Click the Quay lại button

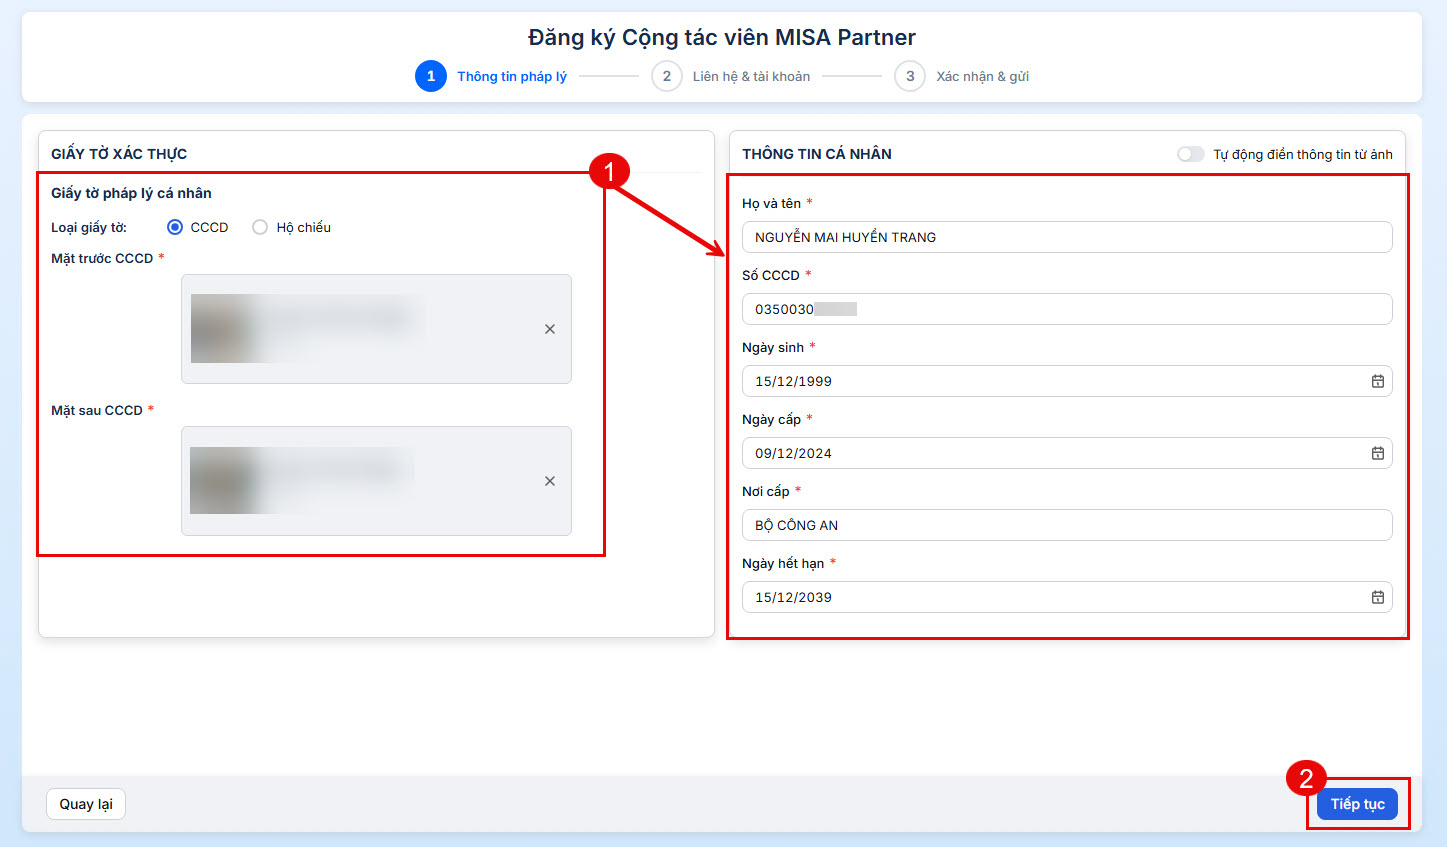tap(86, 804)
